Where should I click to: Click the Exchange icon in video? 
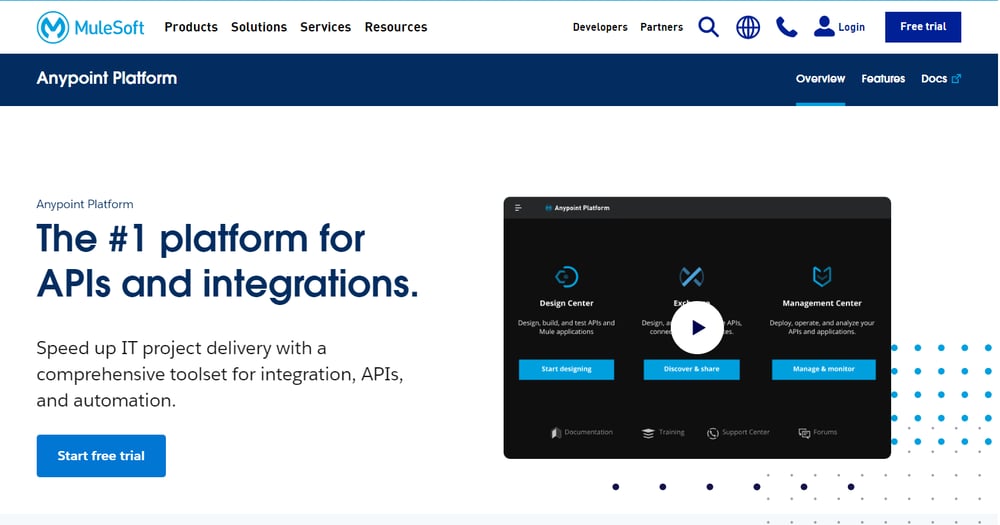tap(691, 277)
